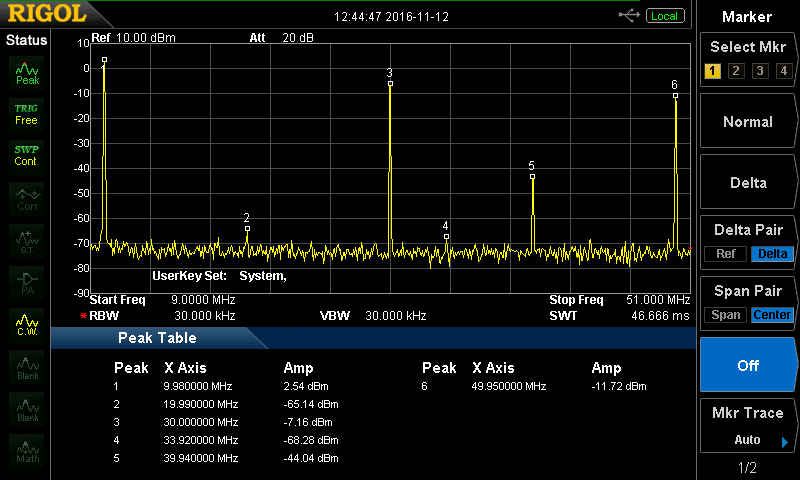Click marker 3 on the 30 MHz peak
The image size is (800, 480).
tap(390, 83)
